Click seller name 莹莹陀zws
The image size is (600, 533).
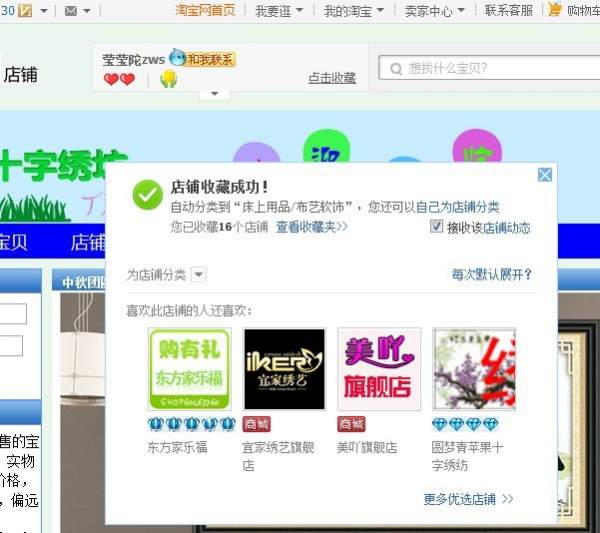[134, 60]
